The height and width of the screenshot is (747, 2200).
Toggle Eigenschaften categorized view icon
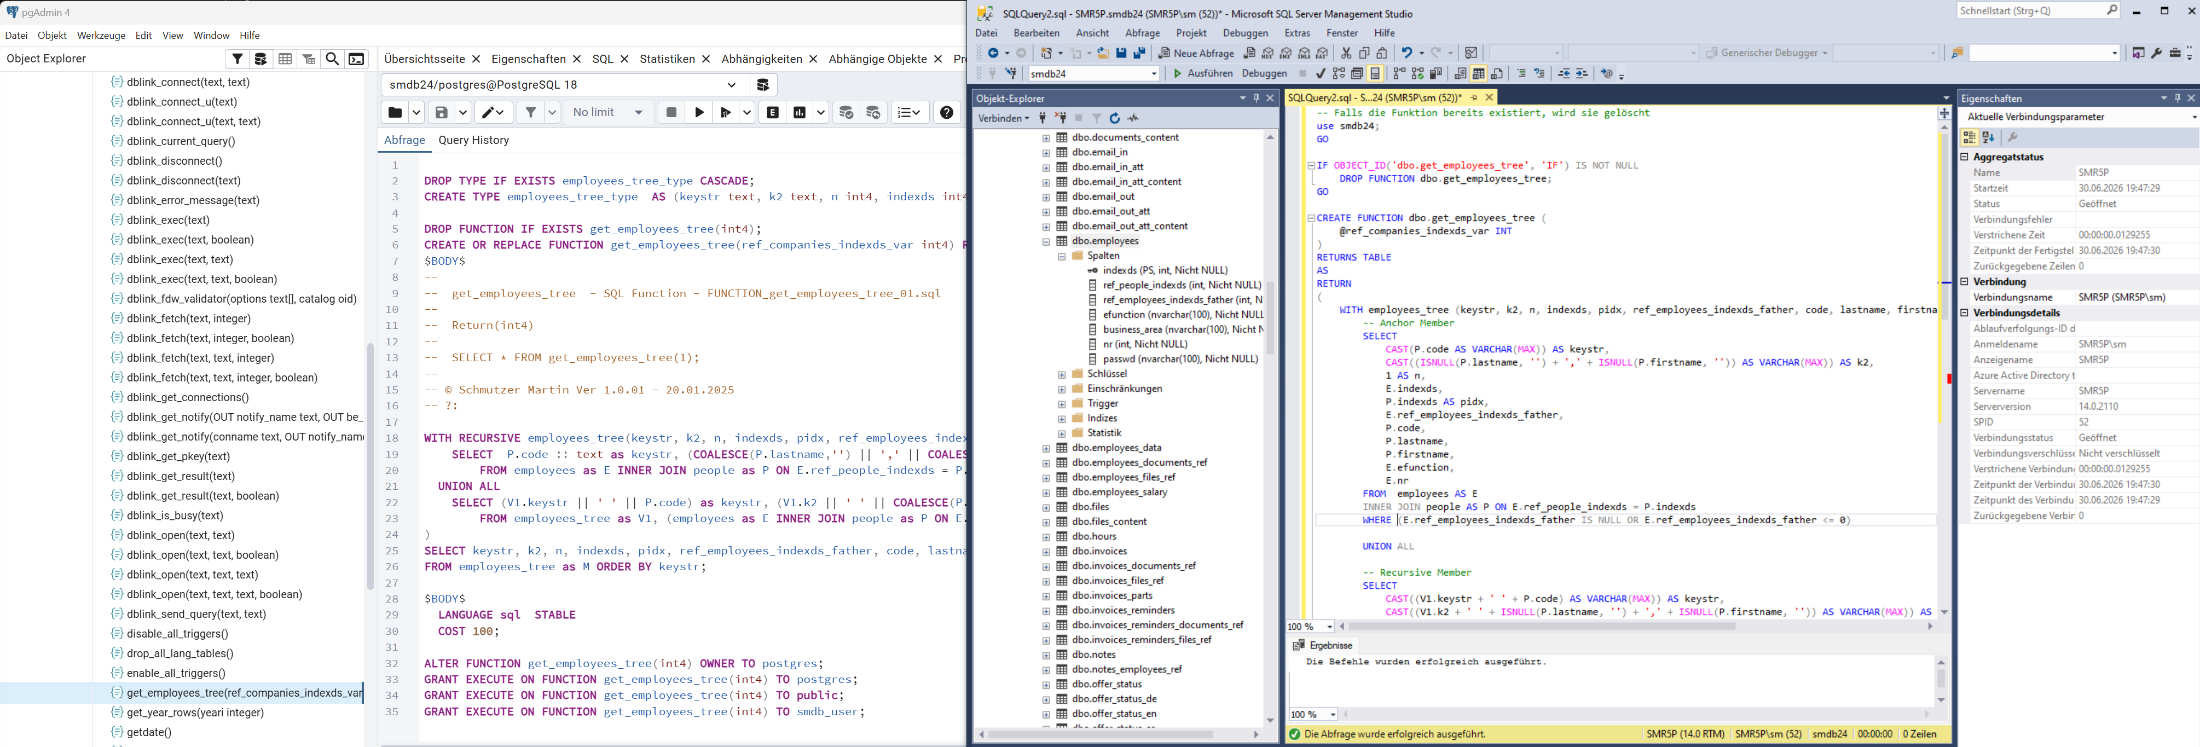tap(1969, 137)
